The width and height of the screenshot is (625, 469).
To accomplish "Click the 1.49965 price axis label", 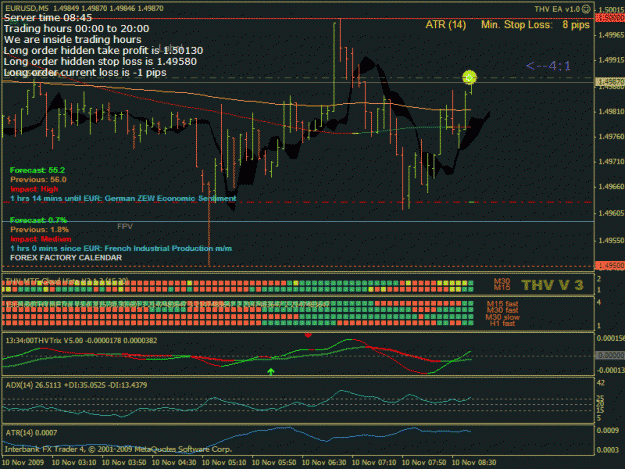I will click(x=611, y=35).
